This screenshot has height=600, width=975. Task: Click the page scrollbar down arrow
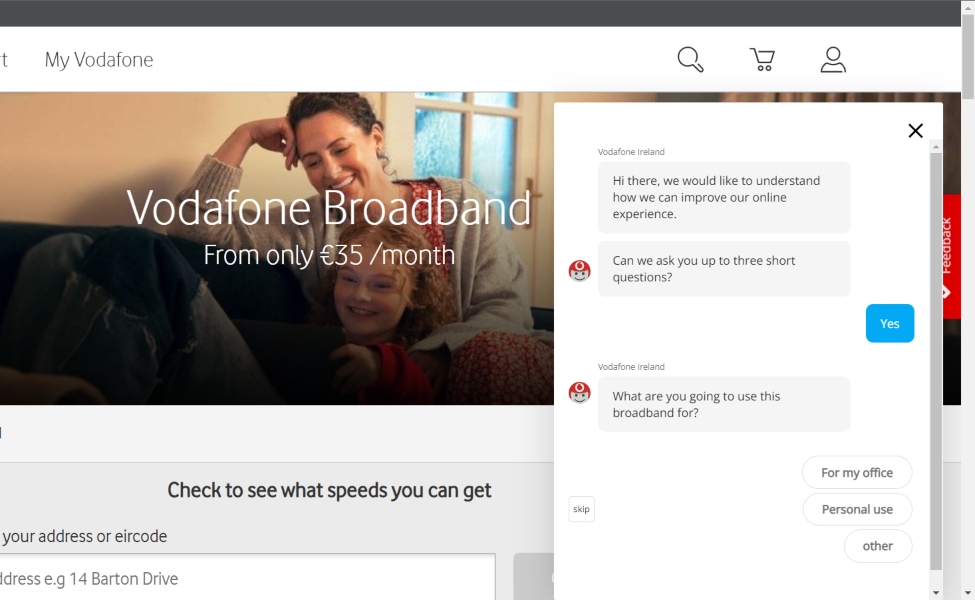click(x=967, y=590)
